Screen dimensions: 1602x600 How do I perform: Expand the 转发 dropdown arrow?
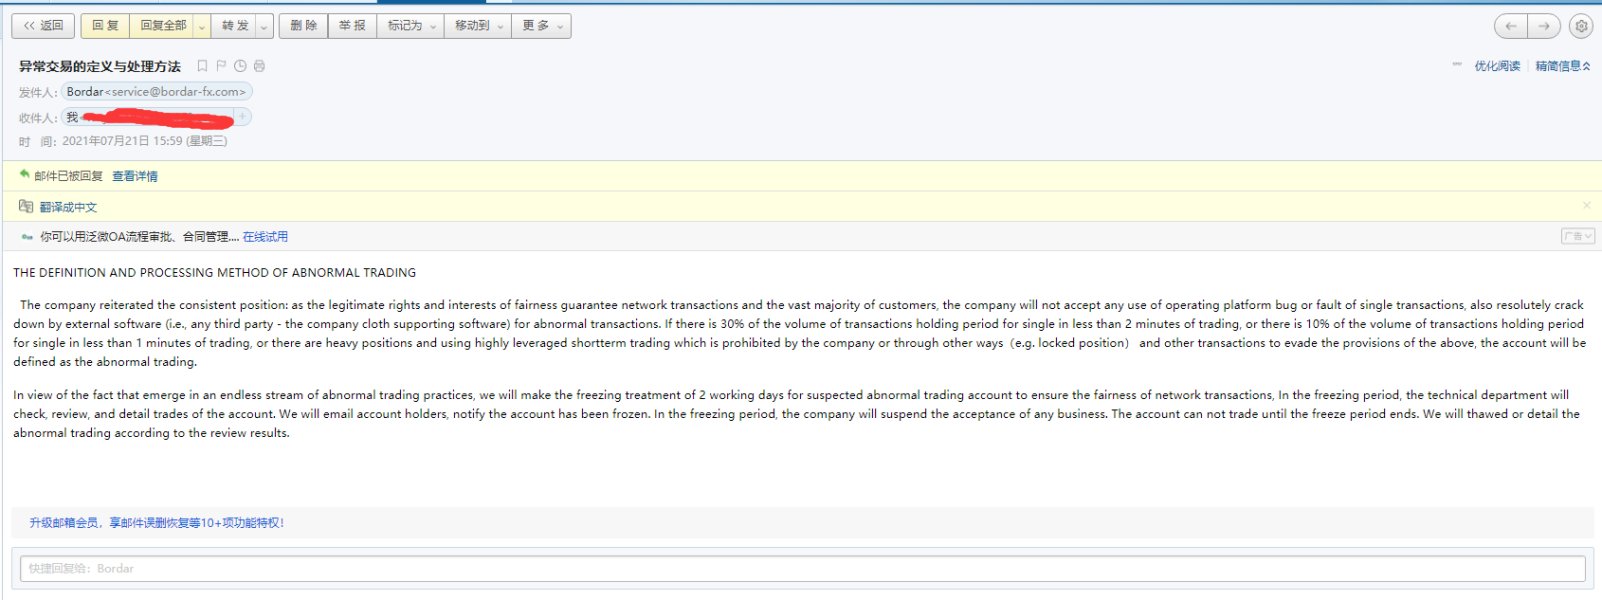point(264,26)
